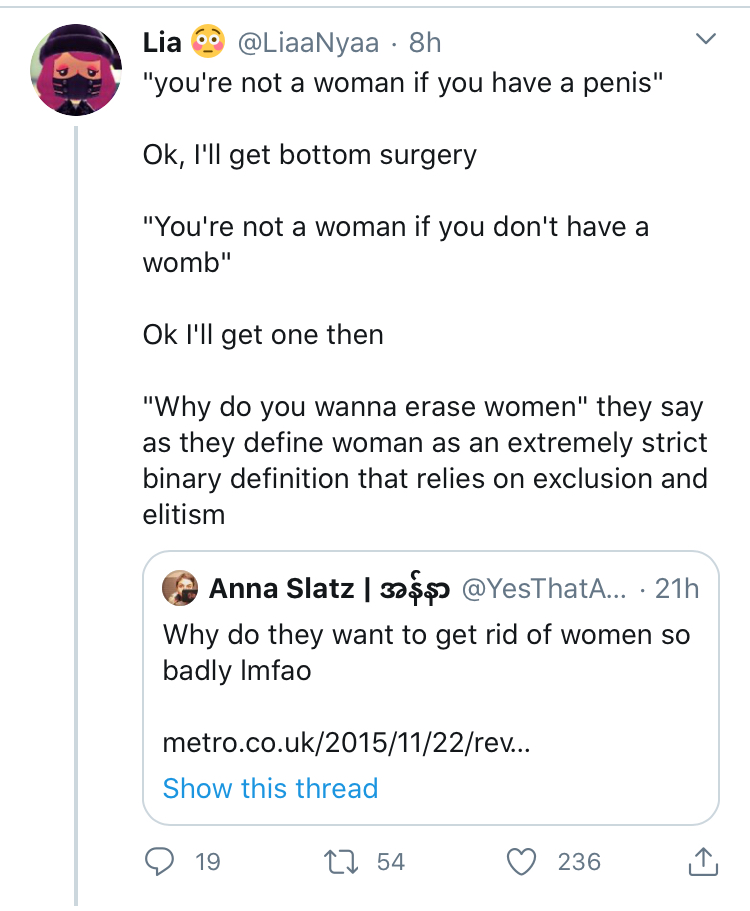Image resolution: width=750 pixels, height=911 pixels.
Task: Click Show this thread link
Action: coord(270,788)
